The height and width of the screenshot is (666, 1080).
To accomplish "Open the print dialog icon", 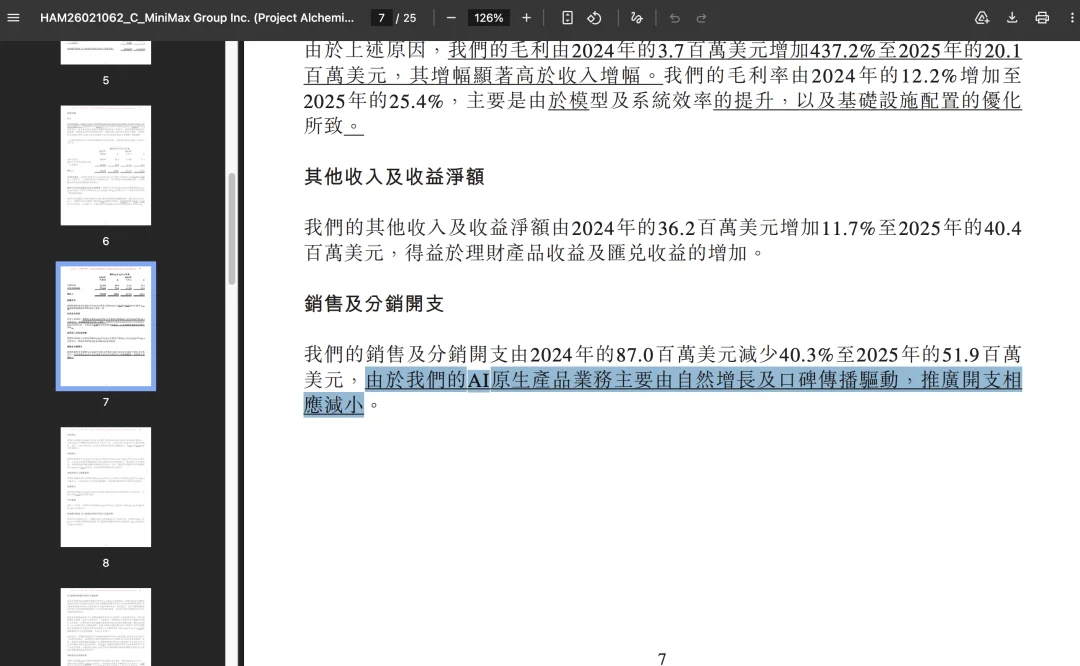I will [1042, 17].
